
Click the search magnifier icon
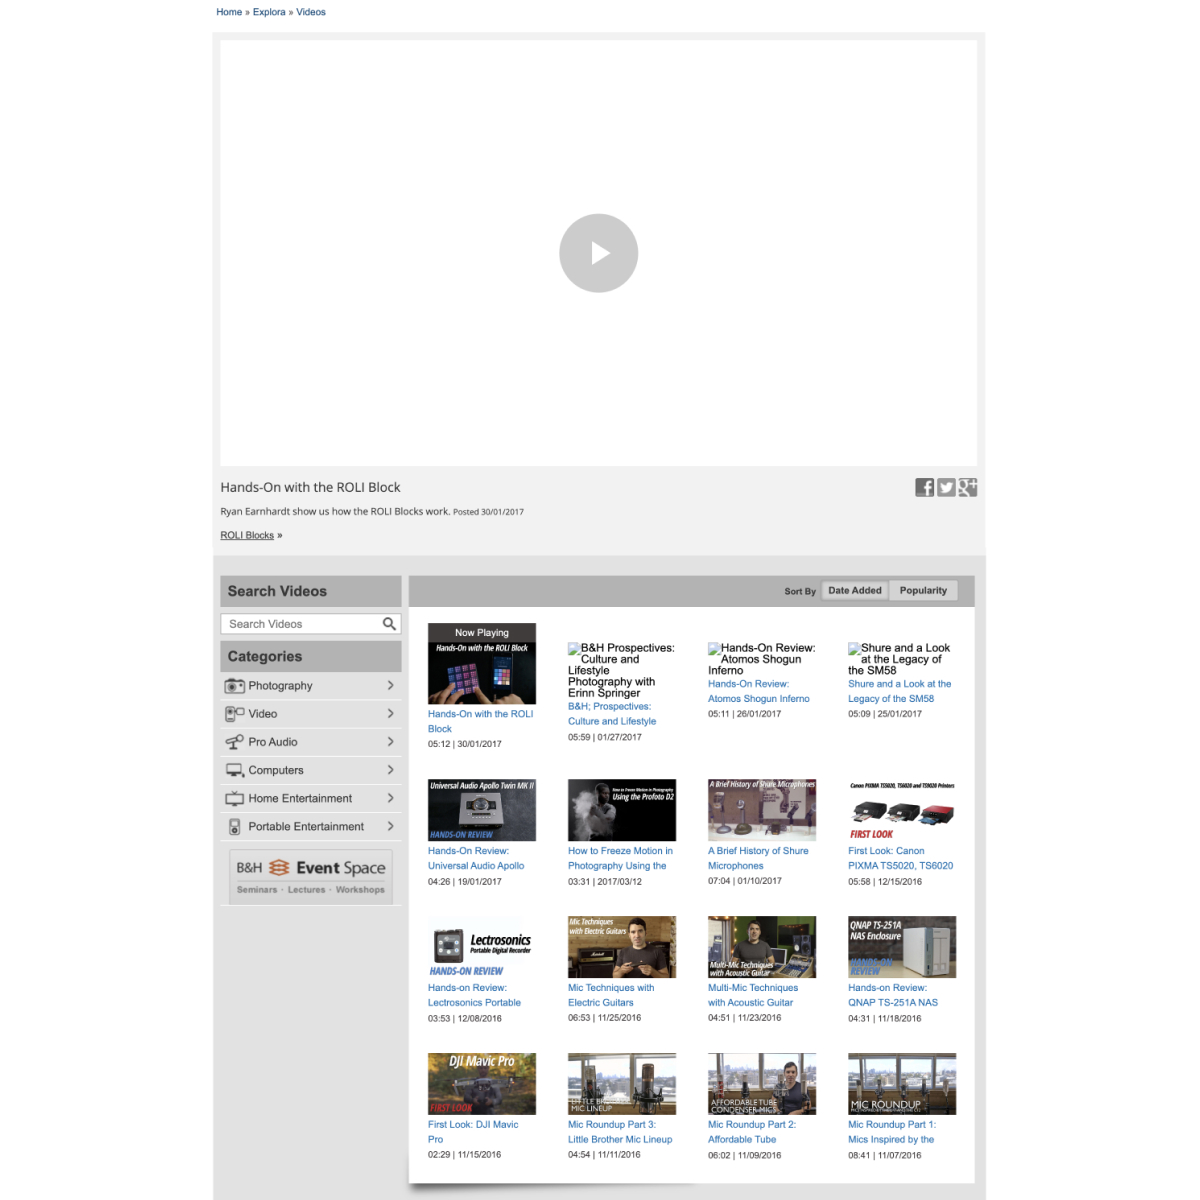[x=389, y=624]
